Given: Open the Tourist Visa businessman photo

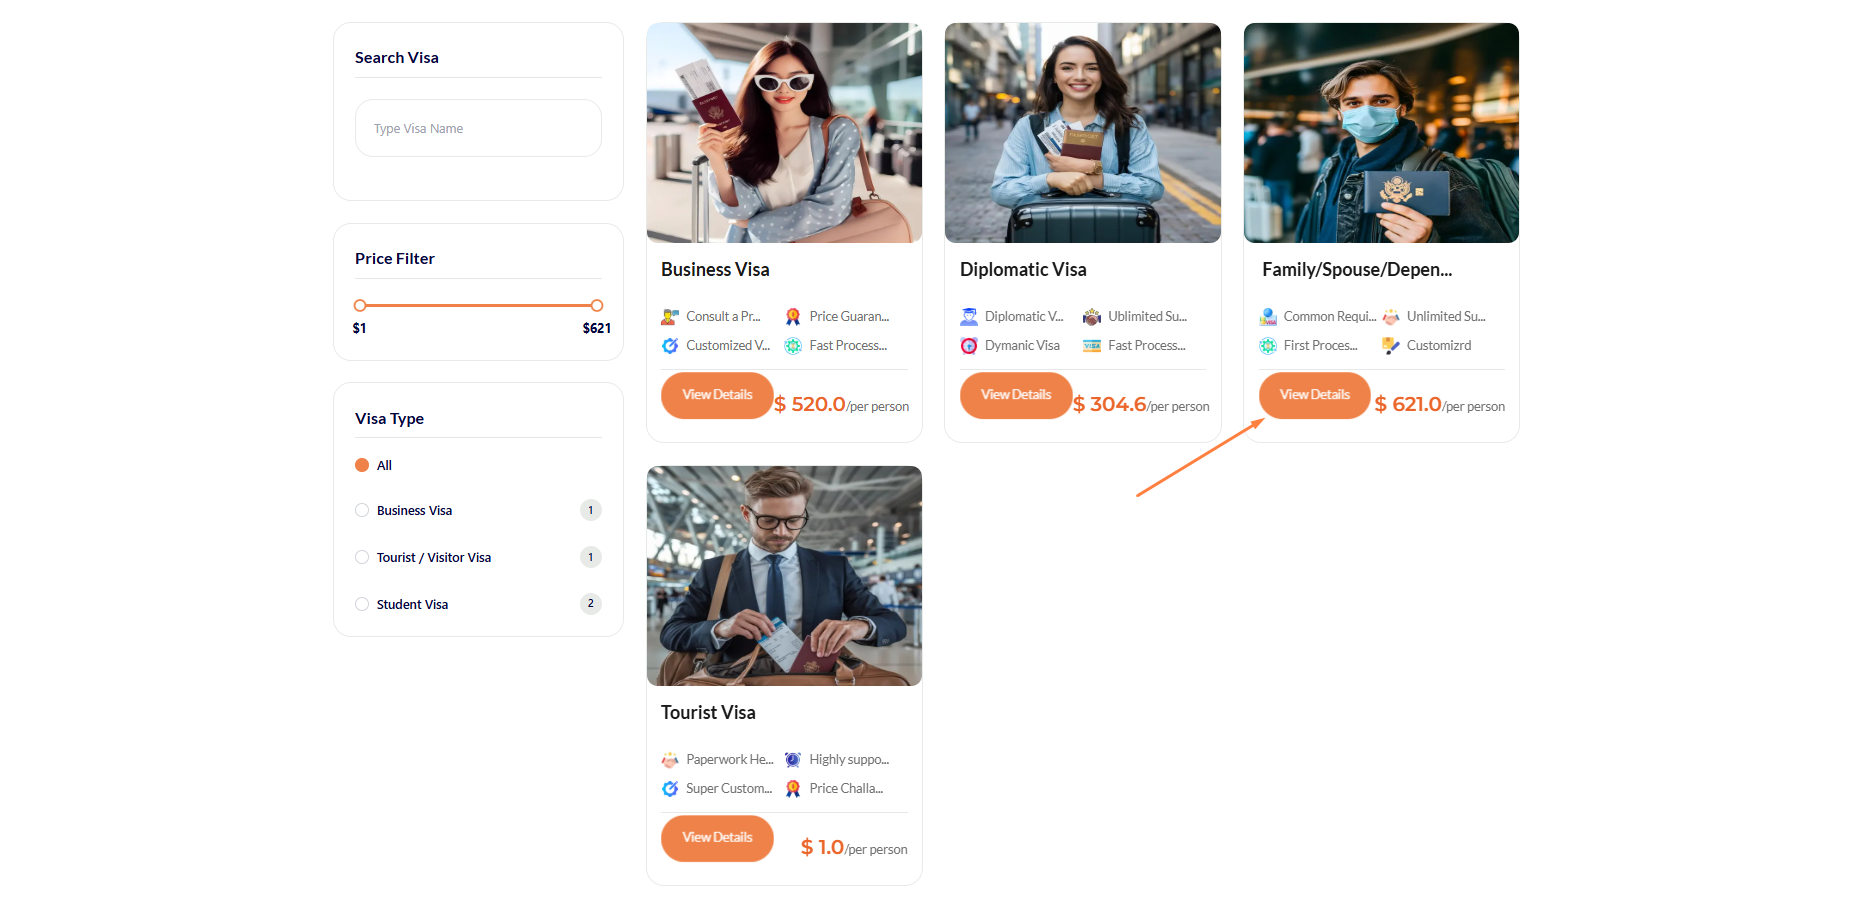Looking at the screenshot, I should click(x=784, y=576).
